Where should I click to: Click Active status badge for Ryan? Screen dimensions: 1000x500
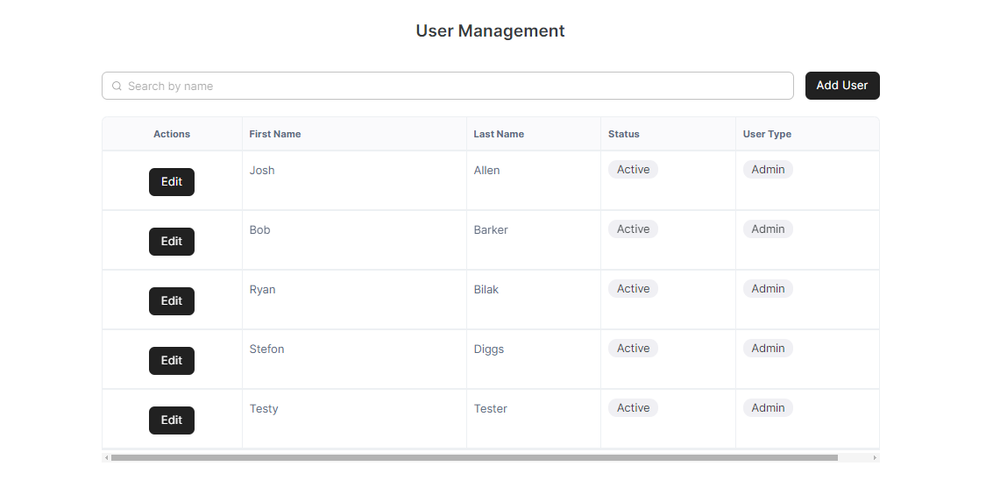click(x=633, y=289)
